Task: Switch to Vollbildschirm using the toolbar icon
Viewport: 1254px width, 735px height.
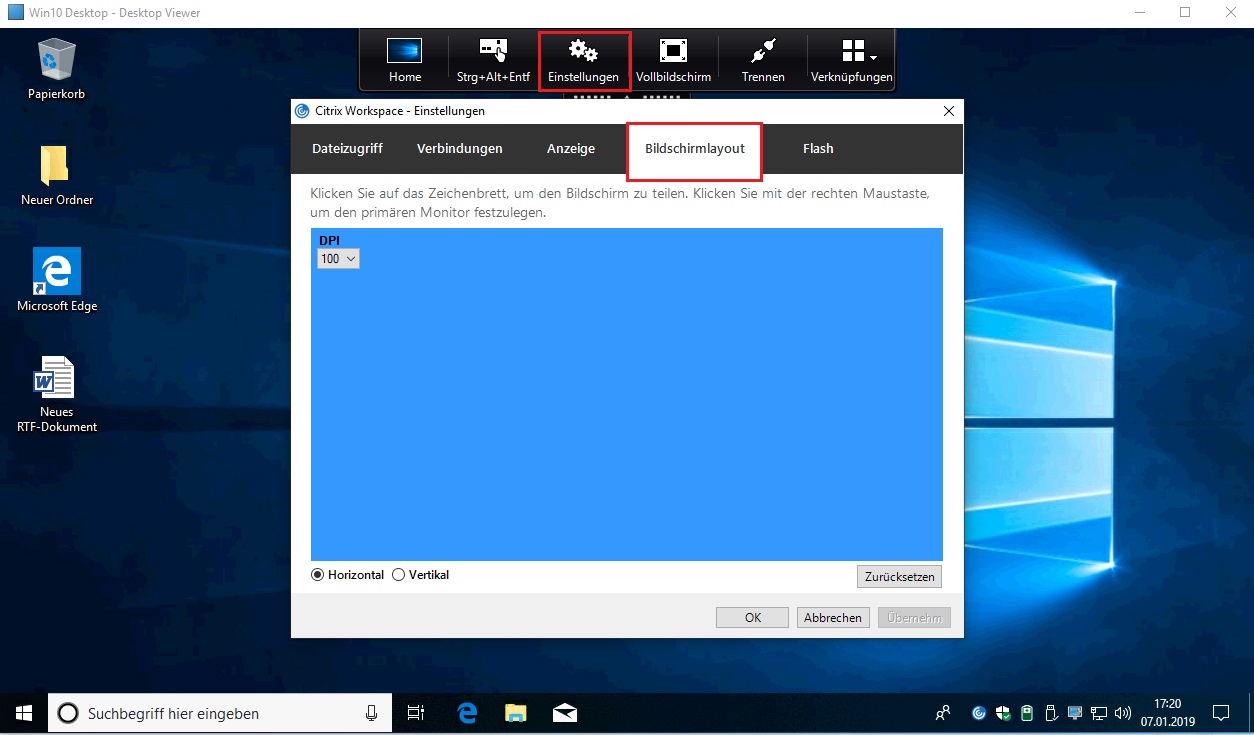Action: coord(673,58)
